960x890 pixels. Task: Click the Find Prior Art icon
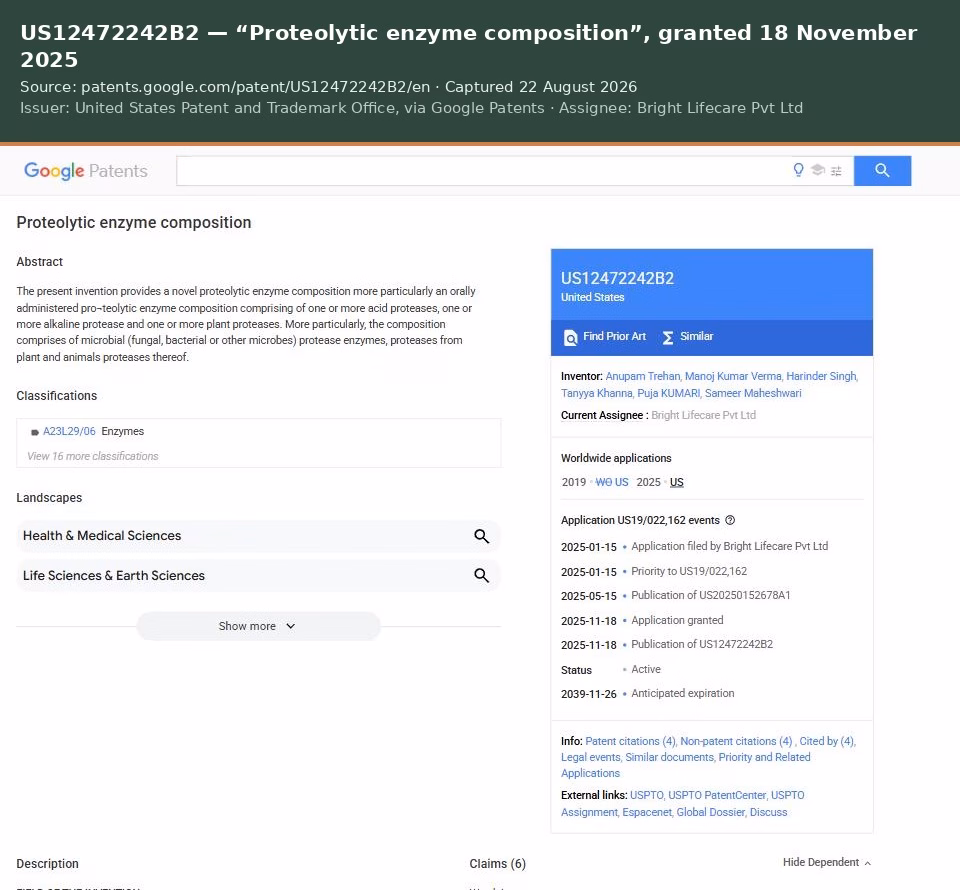click(x=570, y=337)
